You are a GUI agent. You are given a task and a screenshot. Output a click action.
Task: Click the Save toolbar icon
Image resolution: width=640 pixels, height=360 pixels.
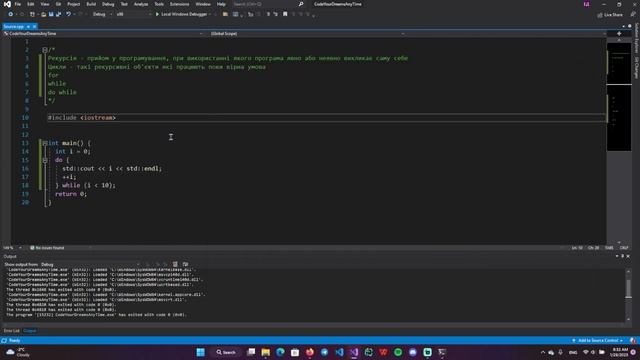(51, 14)
